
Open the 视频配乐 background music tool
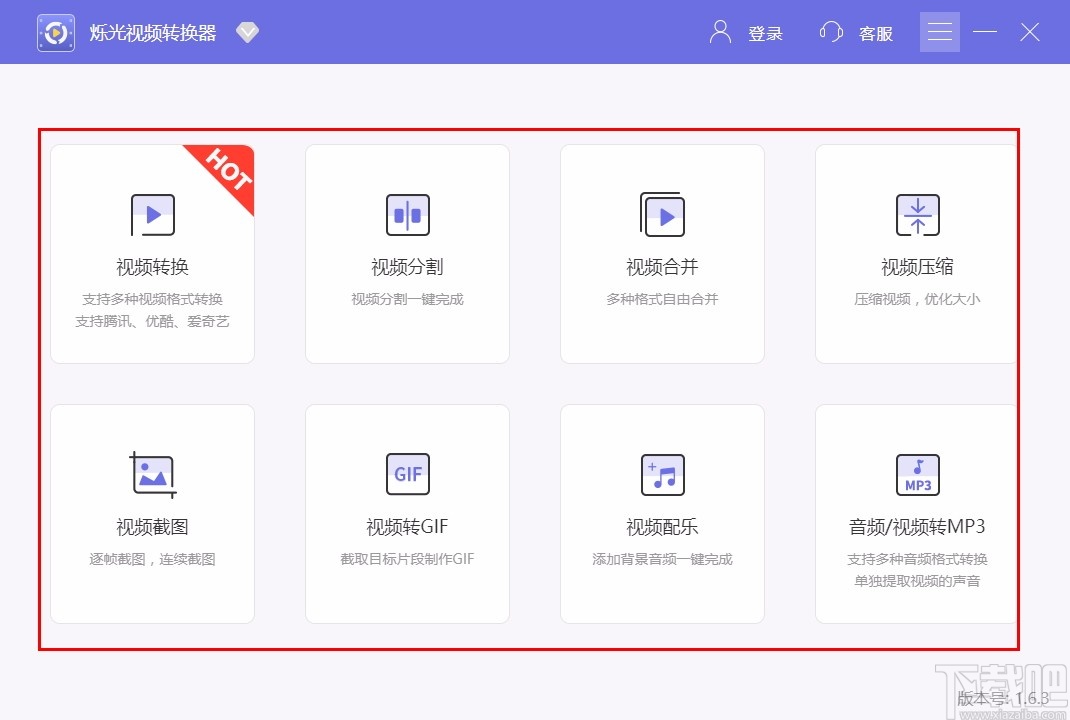pyautogui.click(x=662, y=513)
